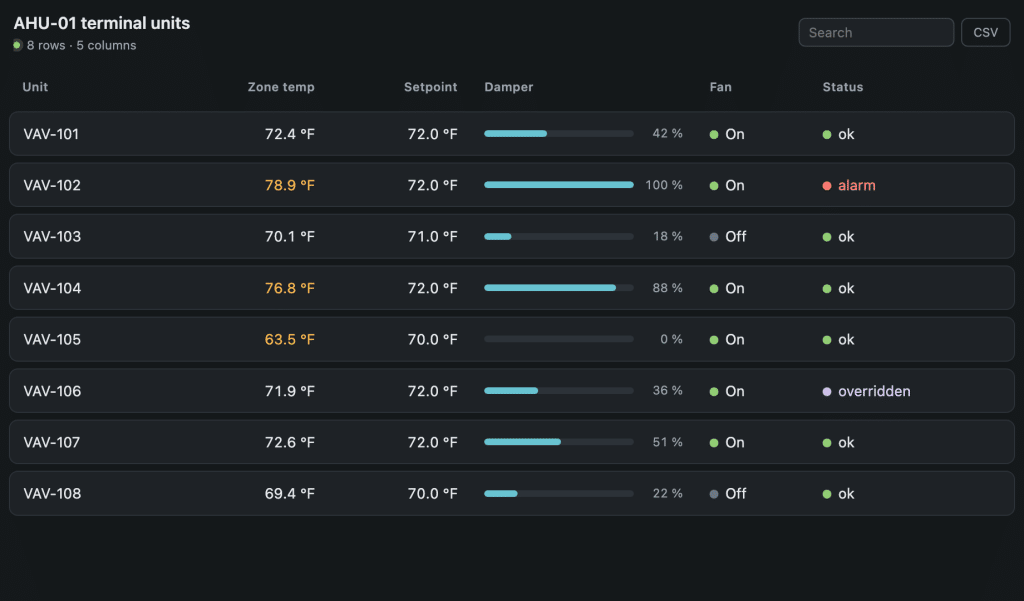The image size is (1024, 601).
Task: Click the 76.8 °F zone temp value
Action: (289, 288)
